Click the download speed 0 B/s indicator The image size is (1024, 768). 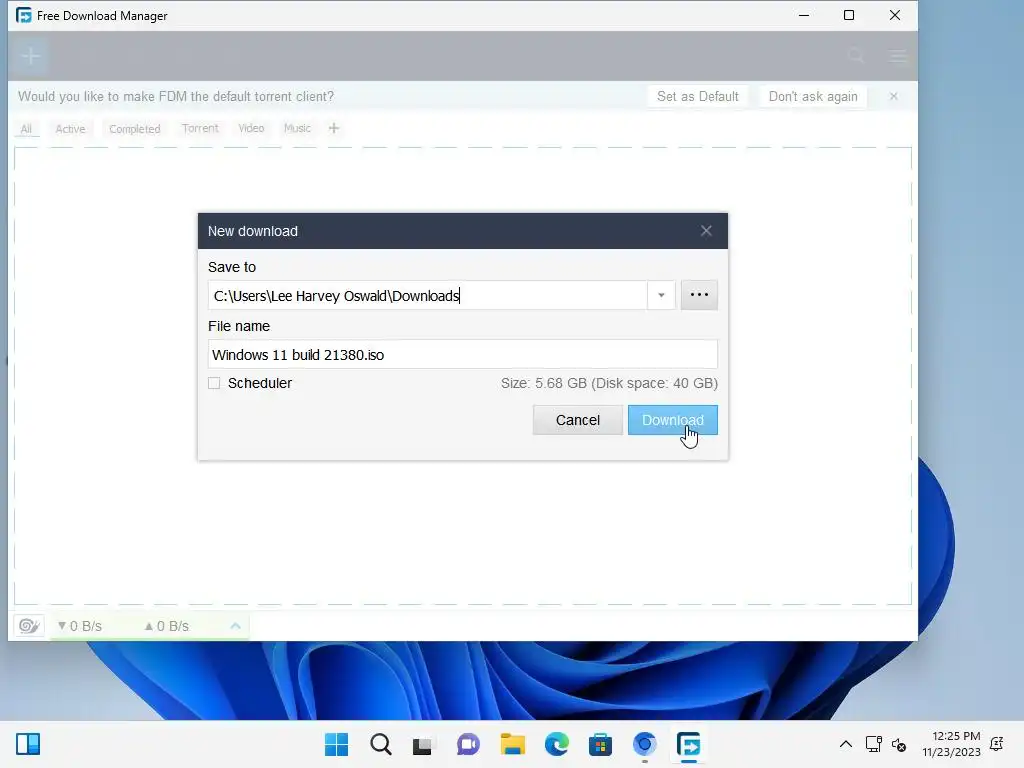pos(80,626)
